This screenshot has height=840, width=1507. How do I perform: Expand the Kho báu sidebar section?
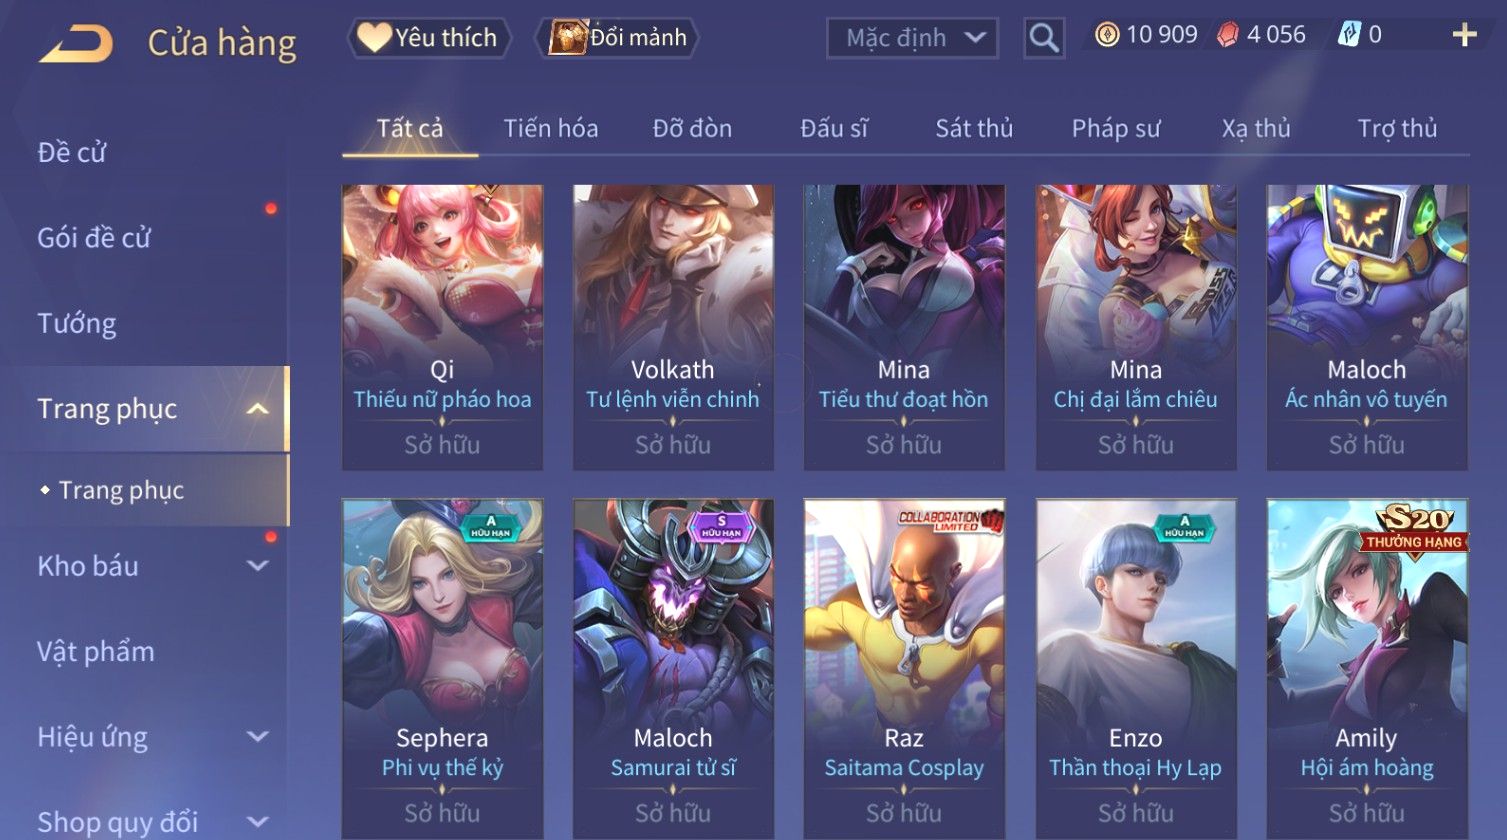point(257,566)
